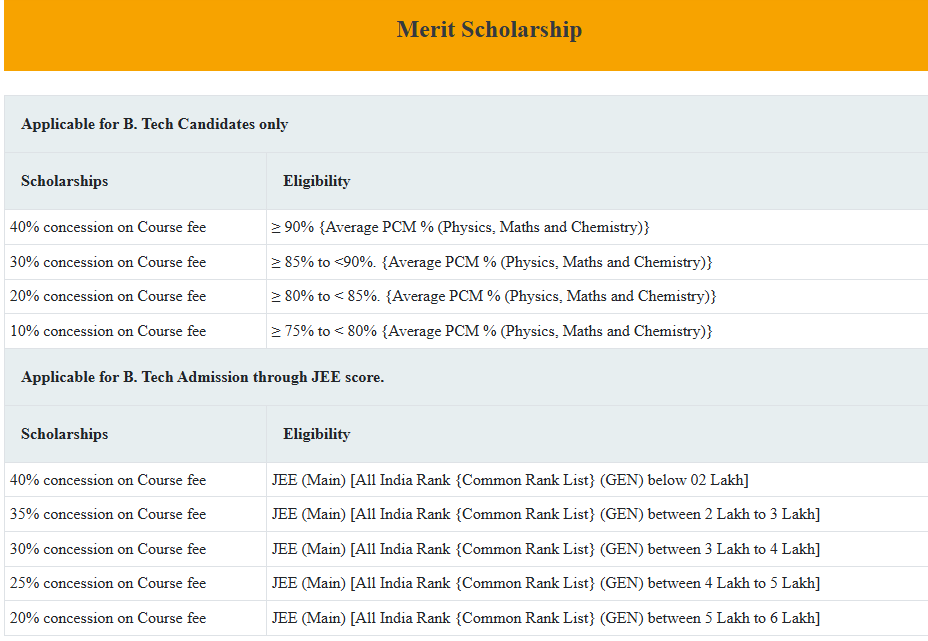928x641 pixels.
Task: Click the ≥ 80% to < 85% eligibility text
Action: [494, 296]
